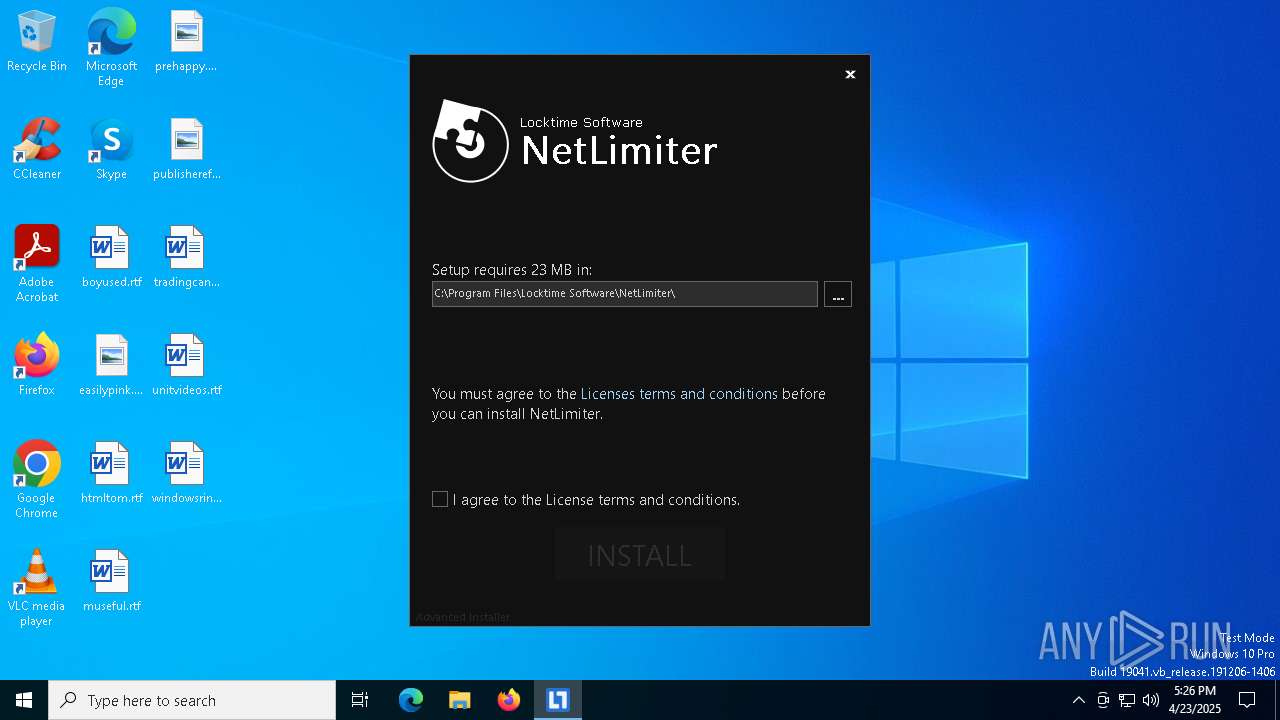Launch Edge from the taskbar
The image size is (1280, 720).
tap(411, 700)
